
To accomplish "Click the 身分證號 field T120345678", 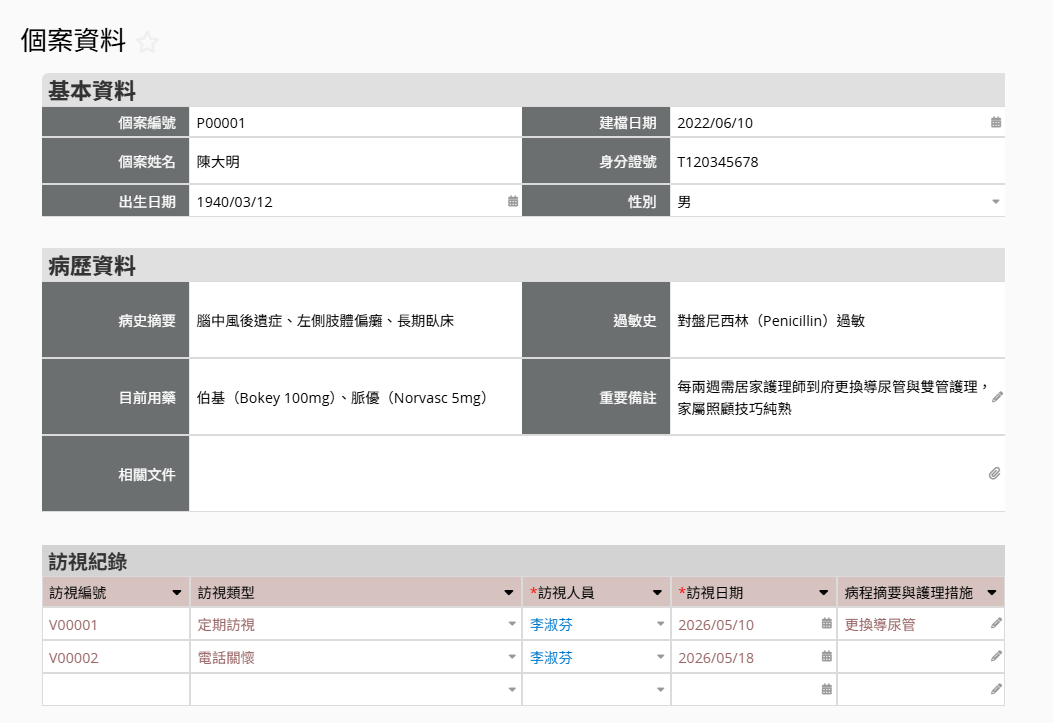I will 837,162.
